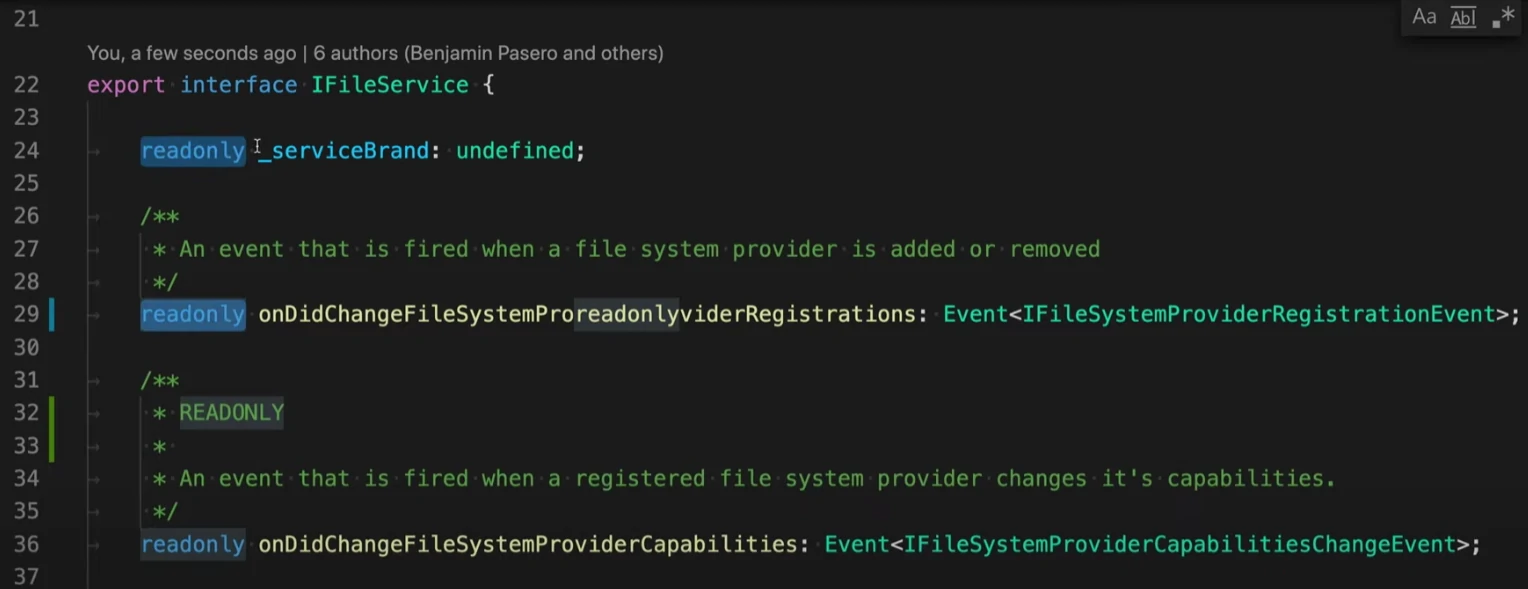The height and width of the screenshot is (589, 1528).
Task: Click onDidChangeFileSystemProviderCapabilities property name
Action: (x=528, y=544)
